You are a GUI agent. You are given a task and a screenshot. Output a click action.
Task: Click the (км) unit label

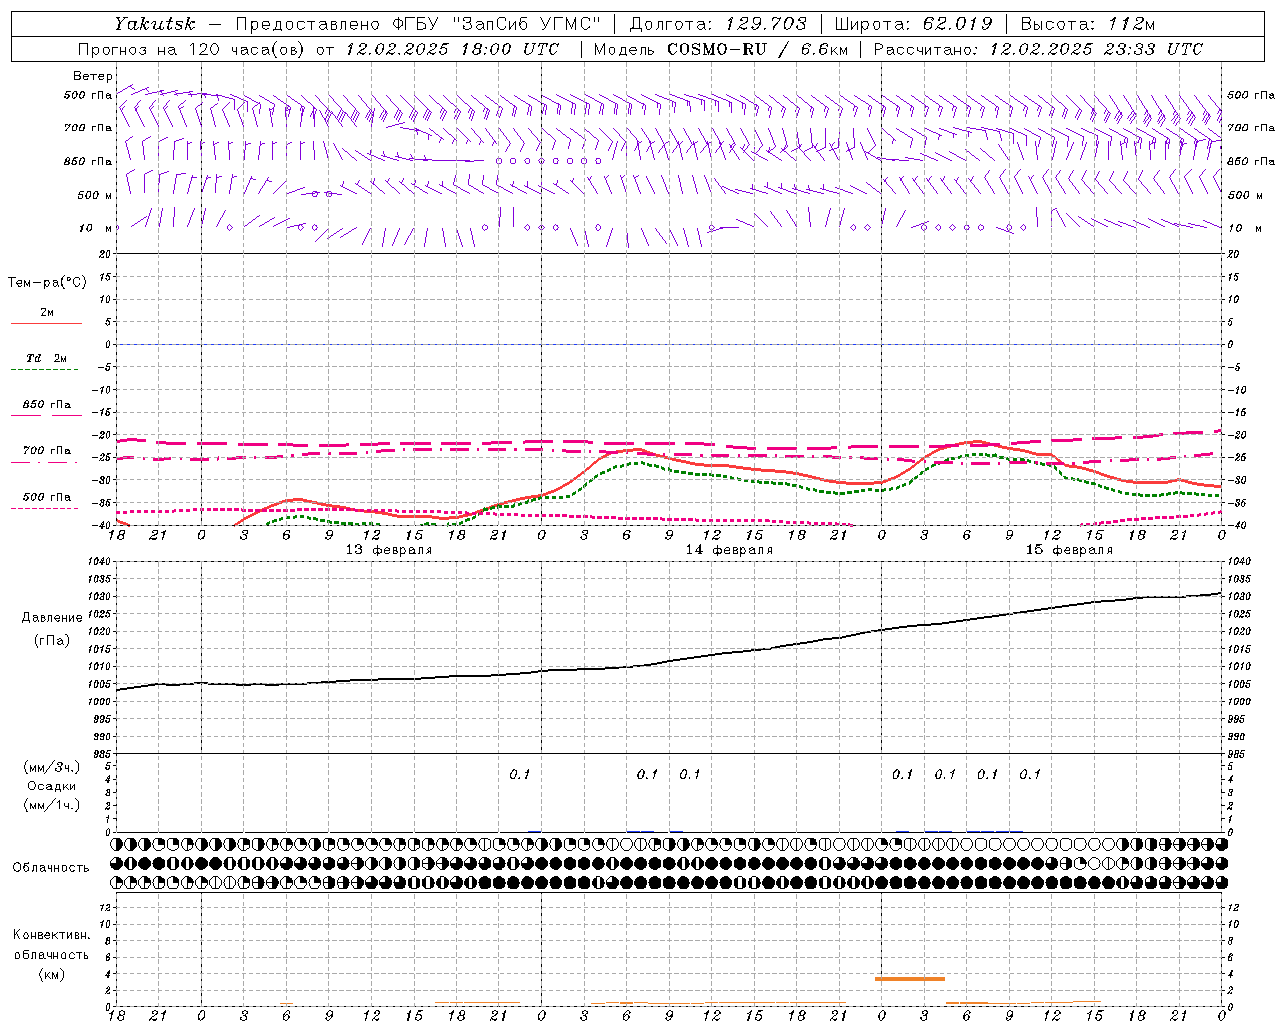tap(51, 974)
